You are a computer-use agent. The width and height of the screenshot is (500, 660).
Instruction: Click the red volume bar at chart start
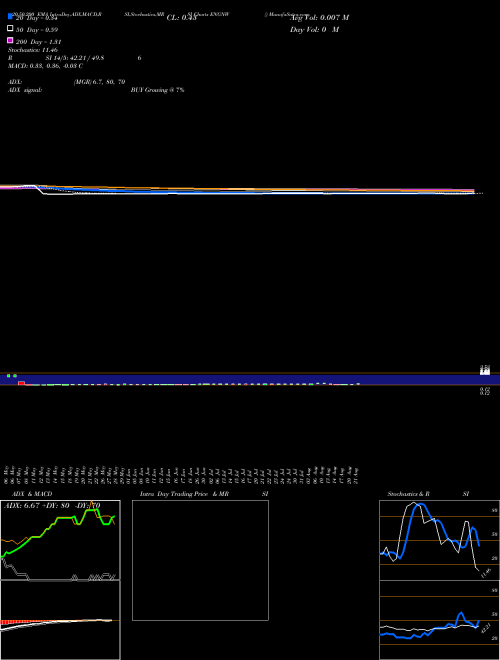click(21, 383)
